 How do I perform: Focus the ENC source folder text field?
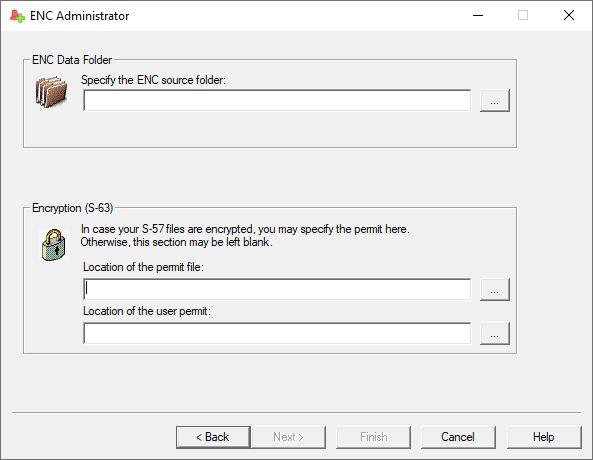pos(277,101)
